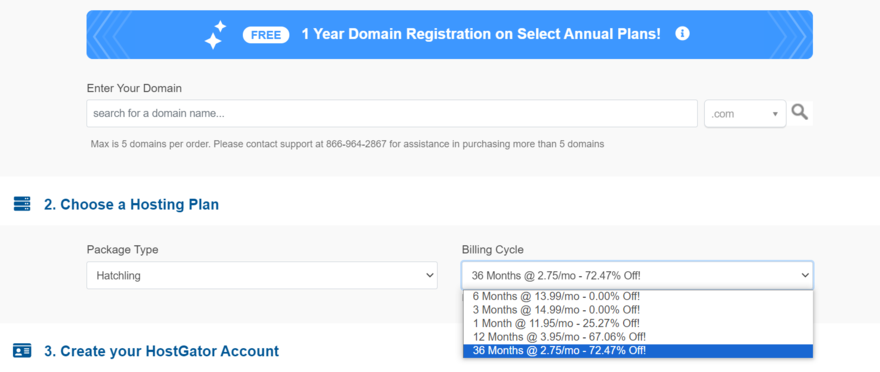The width and height of the screenshot is (880, 372).
Task: Open the Package Type Hatchling dropdown
Action: click(x=262, y=275)
